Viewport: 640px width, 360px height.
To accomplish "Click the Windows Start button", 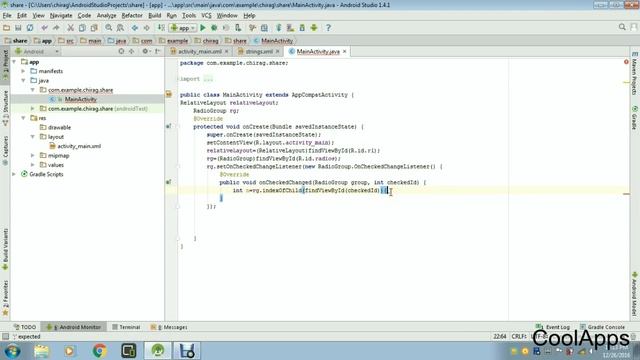I will [x=12, y=351].
